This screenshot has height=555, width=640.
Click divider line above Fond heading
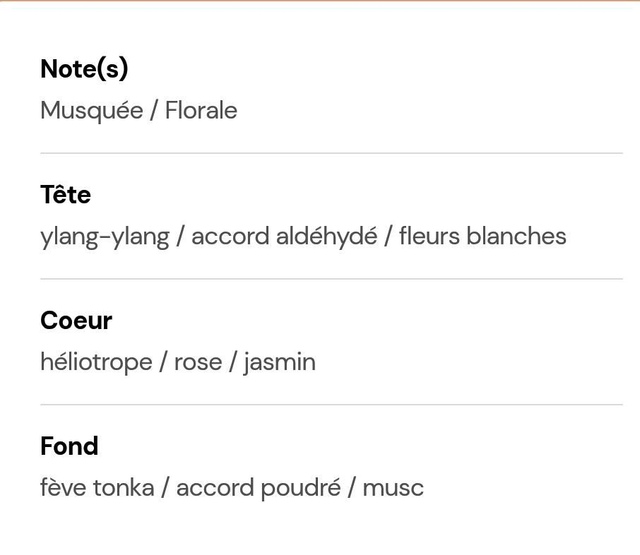pos(331,405)
